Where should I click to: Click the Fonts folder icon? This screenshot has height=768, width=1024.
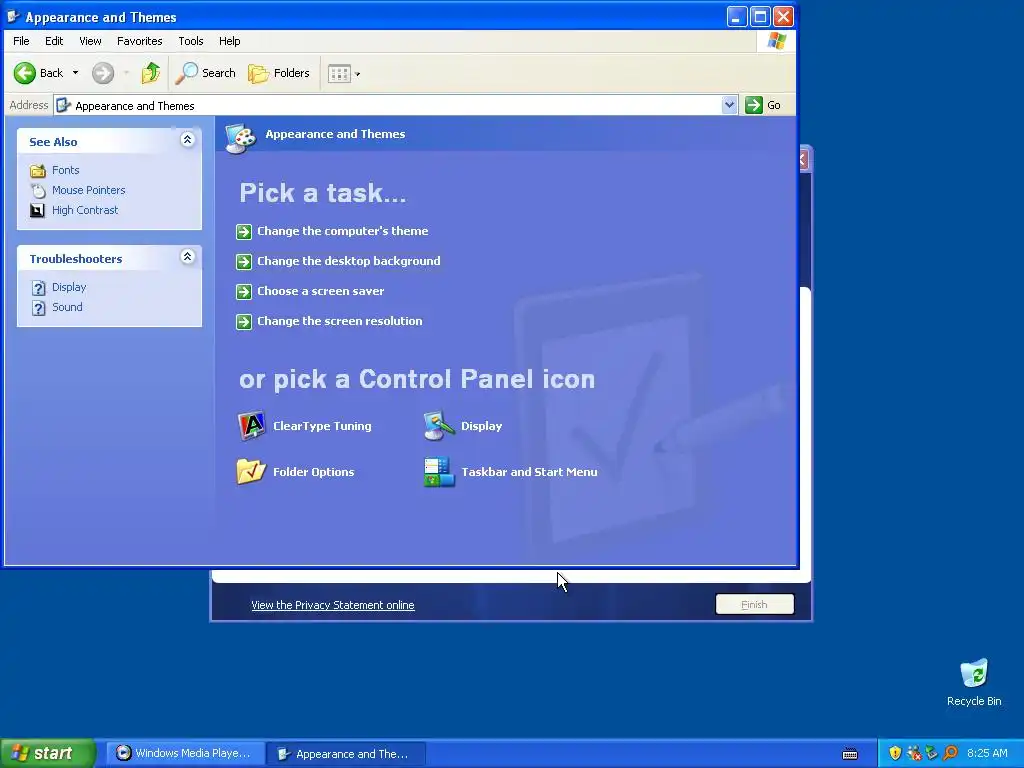38,170
